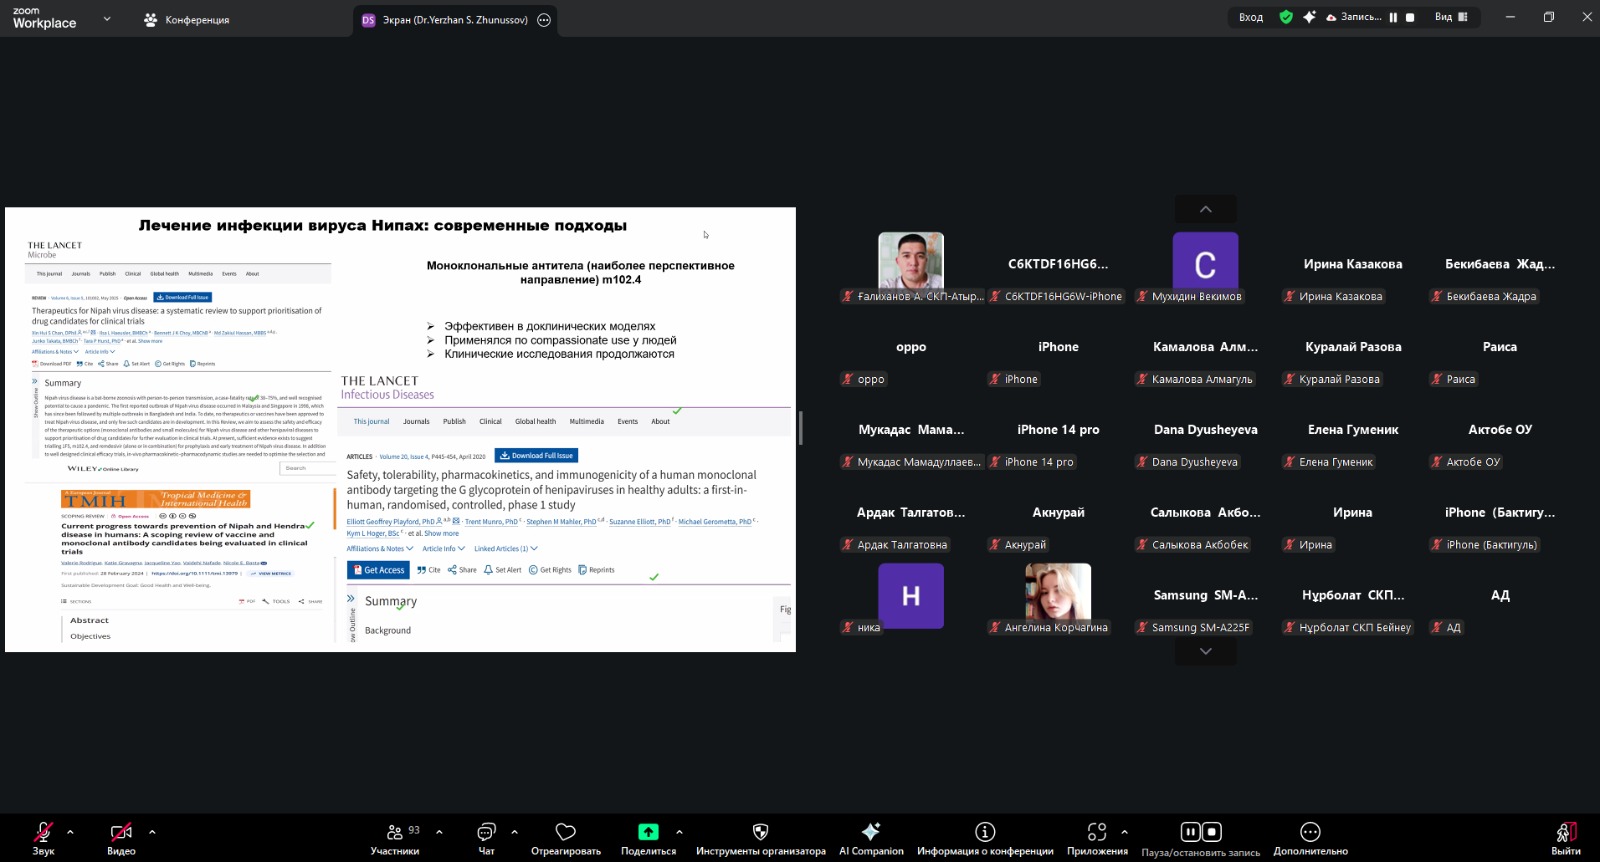This screenshot has width=1600, height=862.
Task: Open Информация о конференции info icon
Action: 985,832
